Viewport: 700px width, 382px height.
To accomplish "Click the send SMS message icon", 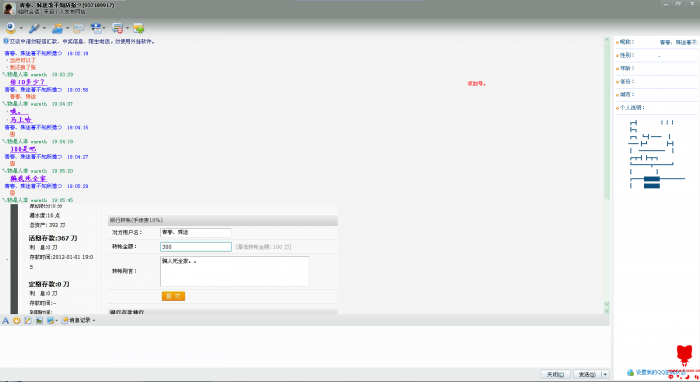I will (x=79, y=29).
